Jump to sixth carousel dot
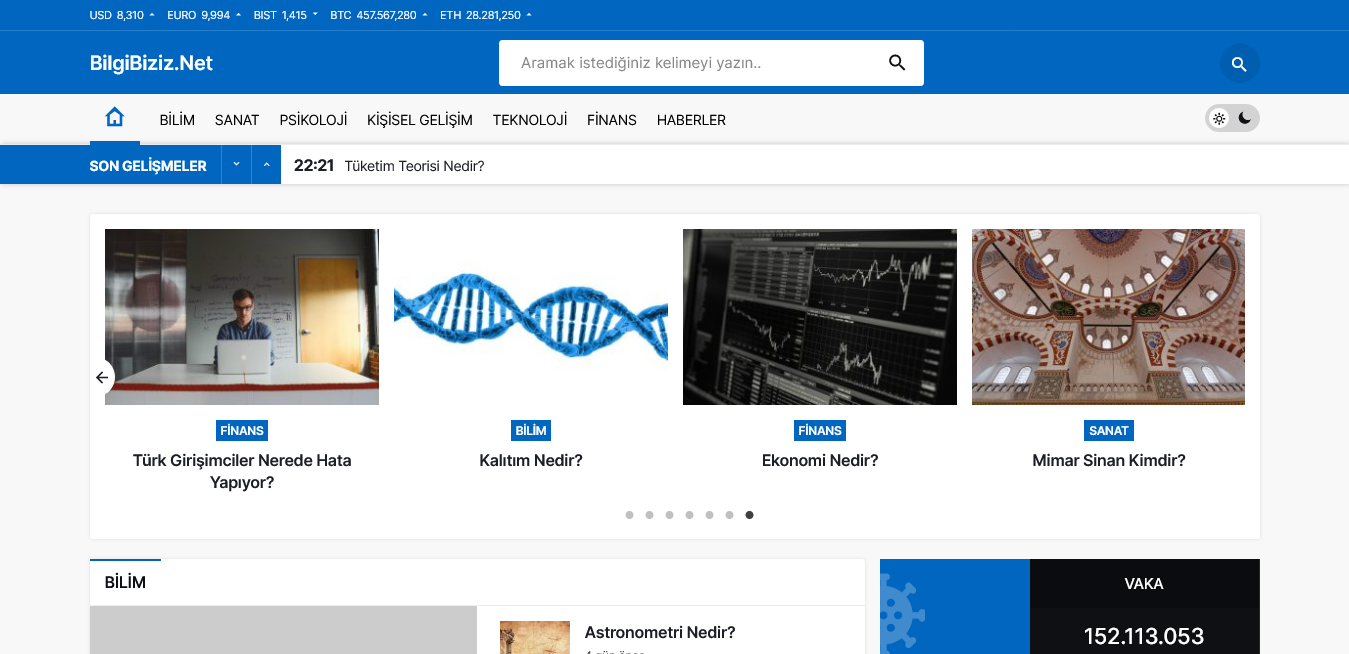The height and width of the screenshot is (654, 1349). 729,515
